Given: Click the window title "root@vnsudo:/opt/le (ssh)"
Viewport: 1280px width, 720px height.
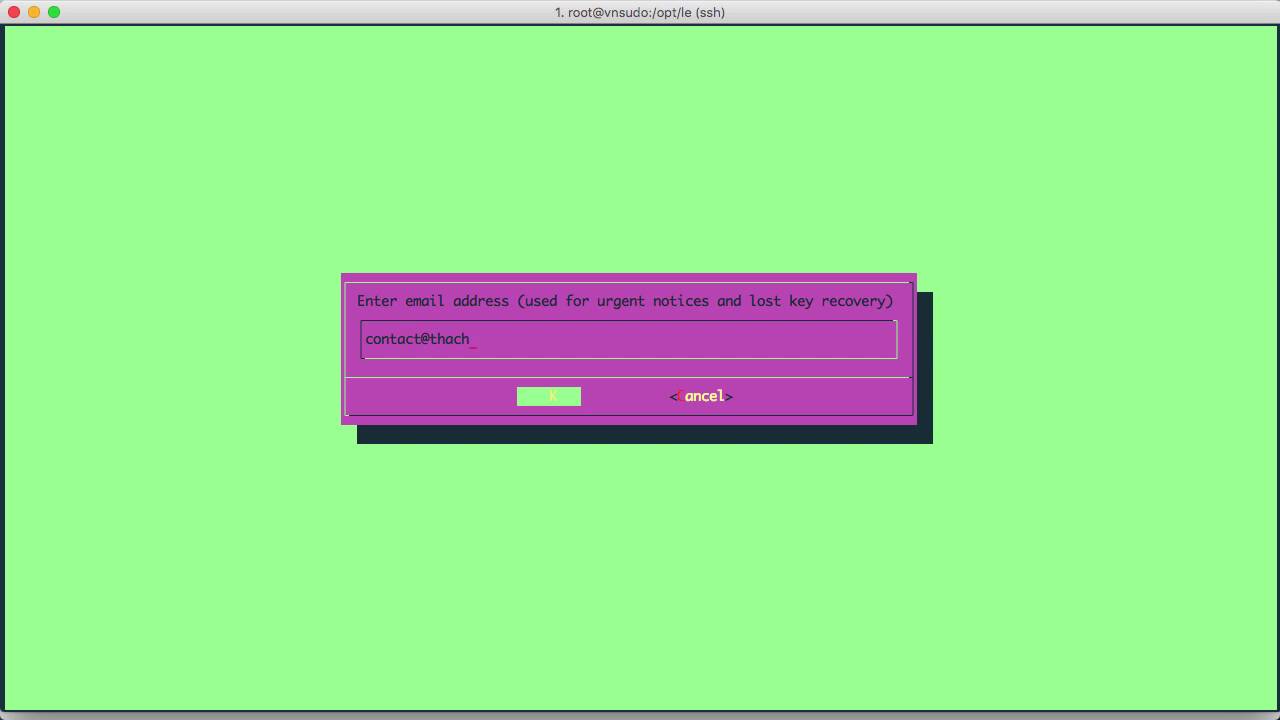Looking at the screenshot, I should pyautogui.click(x=640, y=12).
